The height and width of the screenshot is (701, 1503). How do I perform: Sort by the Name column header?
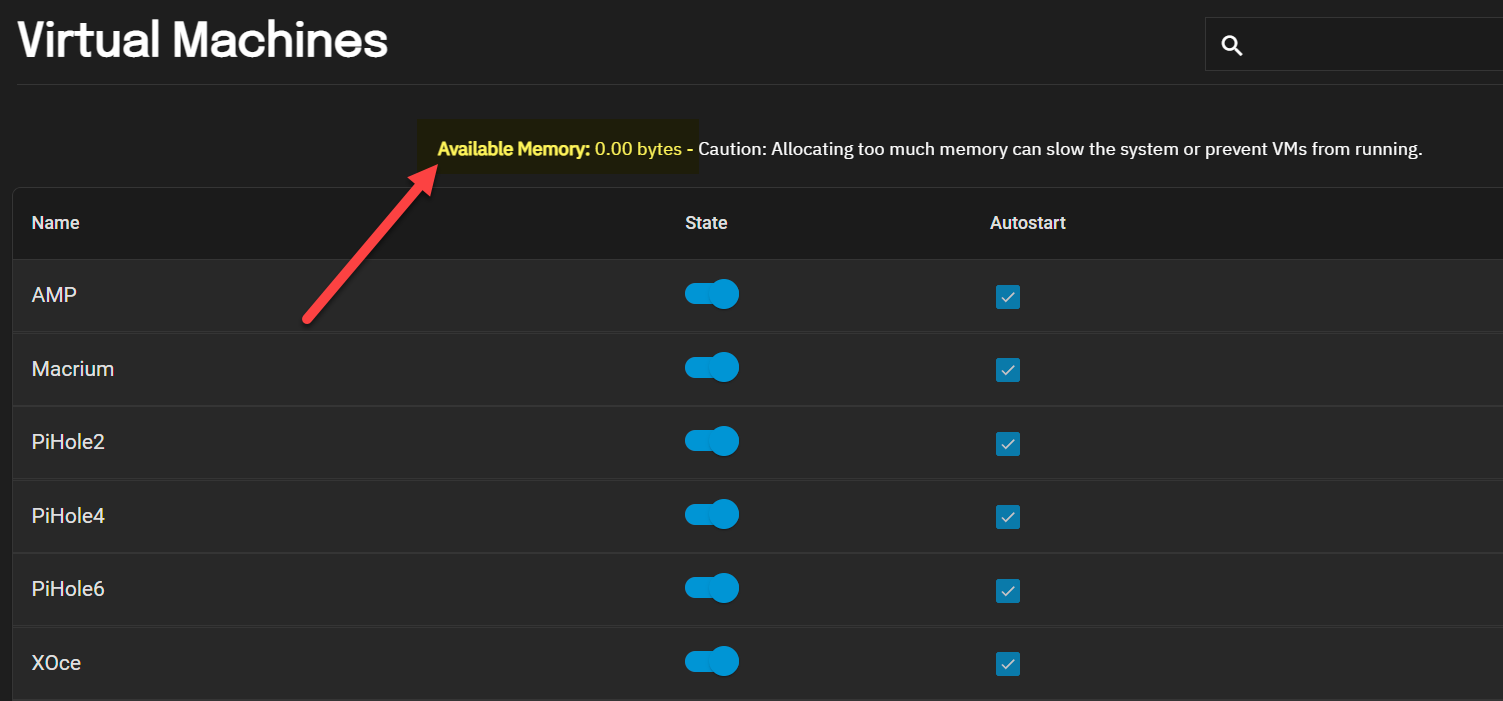[x=55, y=222]
